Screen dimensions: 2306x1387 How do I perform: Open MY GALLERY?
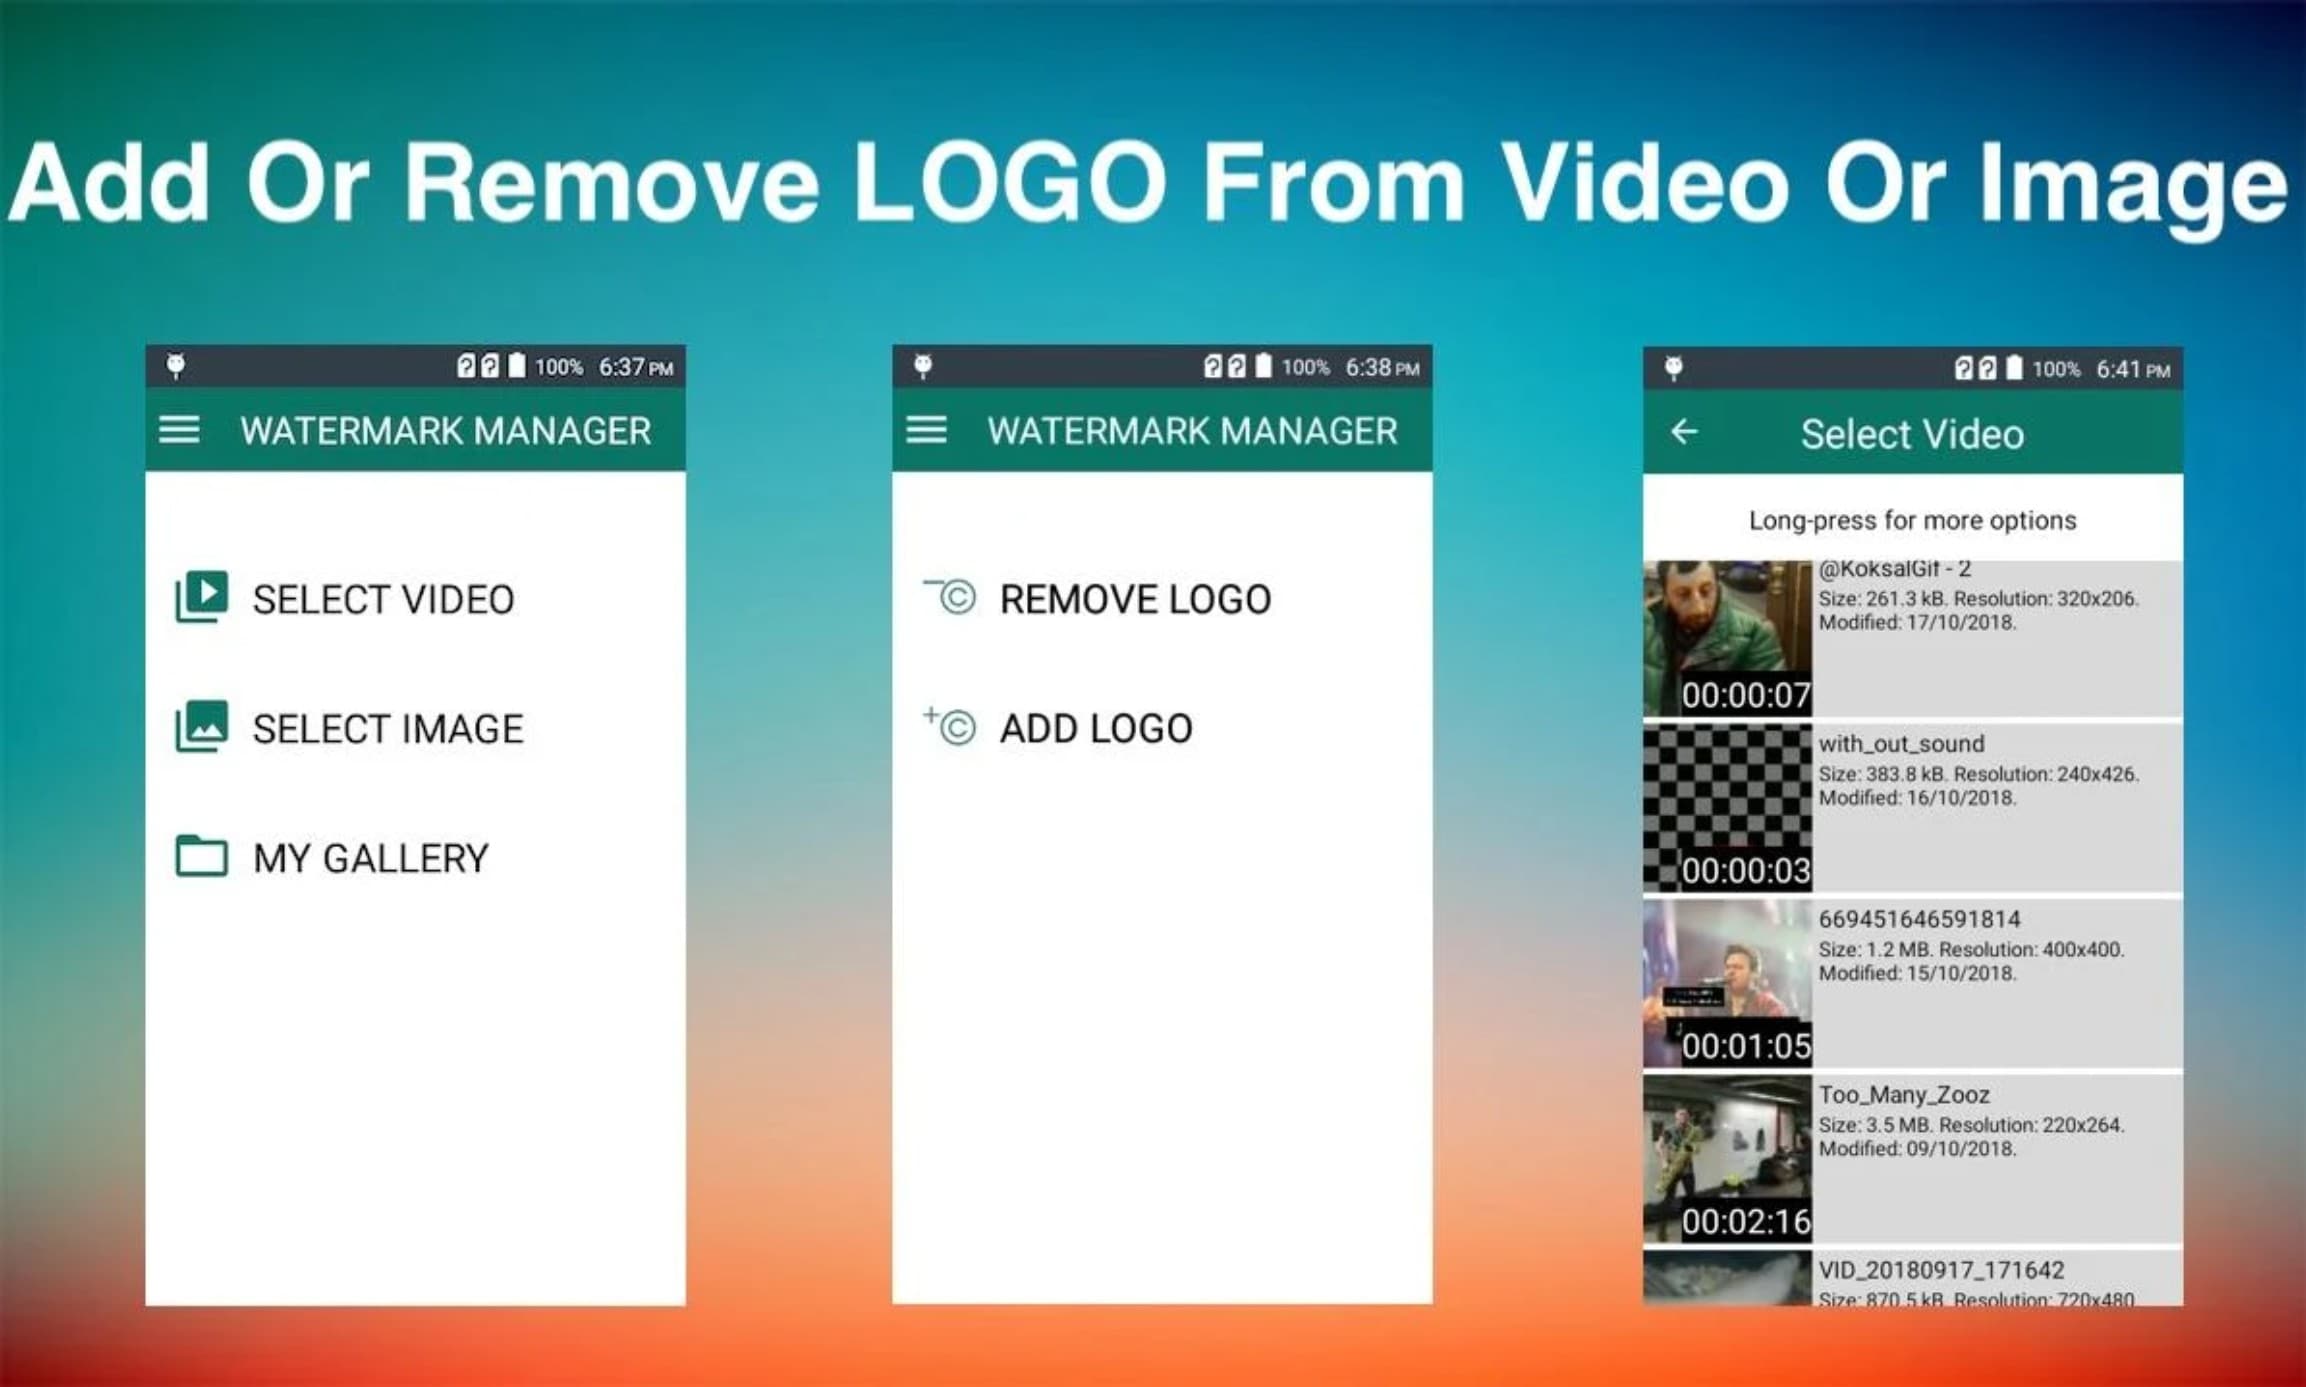pyautogui.click(x=370, y=857)
